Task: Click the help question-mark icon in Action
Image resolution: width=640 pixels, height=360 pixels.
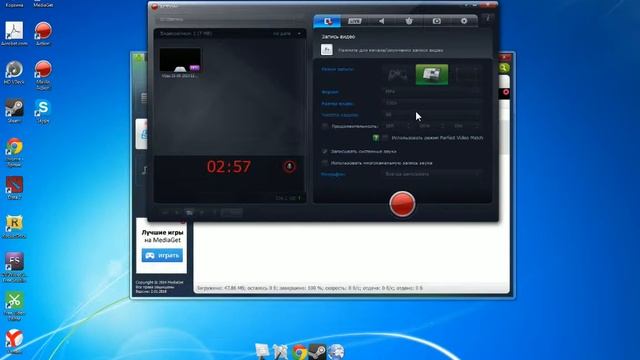Action: coord(488,19)
